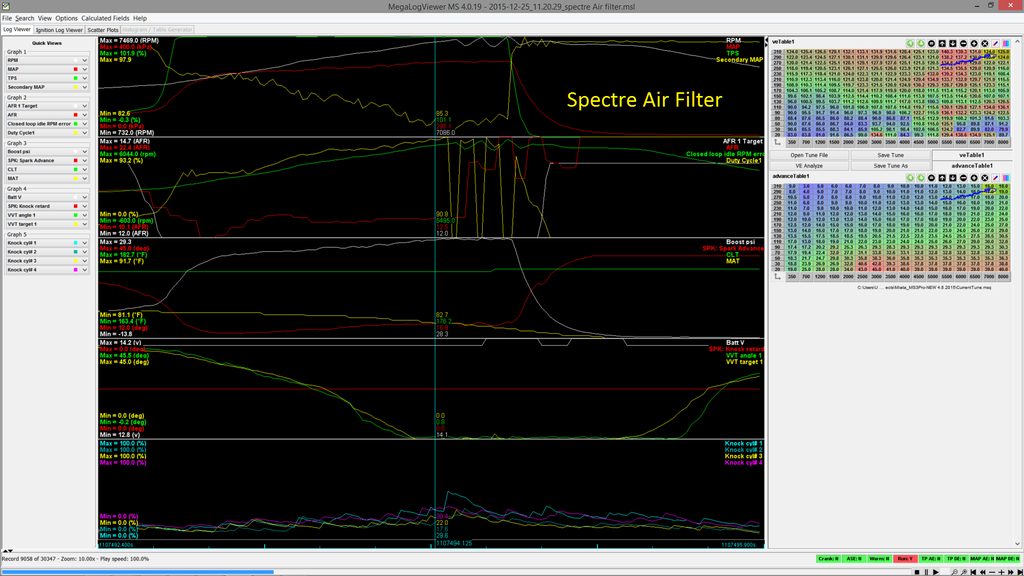
Task: Switch to the Scatter Plots tab
Action: [102, 30]
